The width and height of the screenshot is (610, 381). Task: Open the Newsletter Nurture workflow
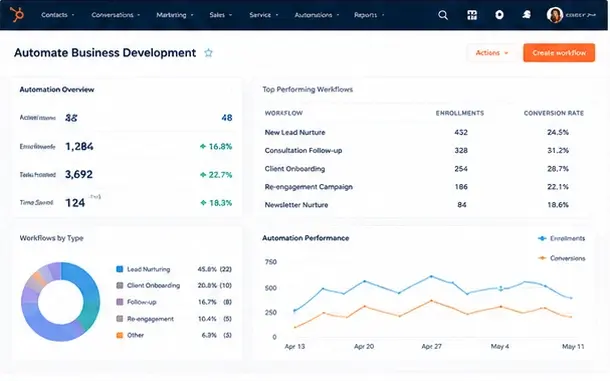[x=296, y=205]
